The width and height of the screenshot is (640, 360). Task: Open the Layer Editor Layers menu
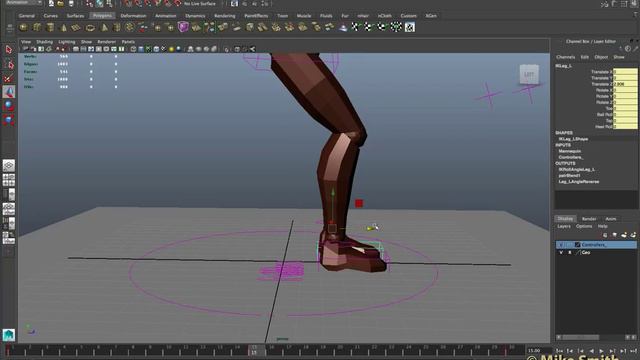(564, 226)
